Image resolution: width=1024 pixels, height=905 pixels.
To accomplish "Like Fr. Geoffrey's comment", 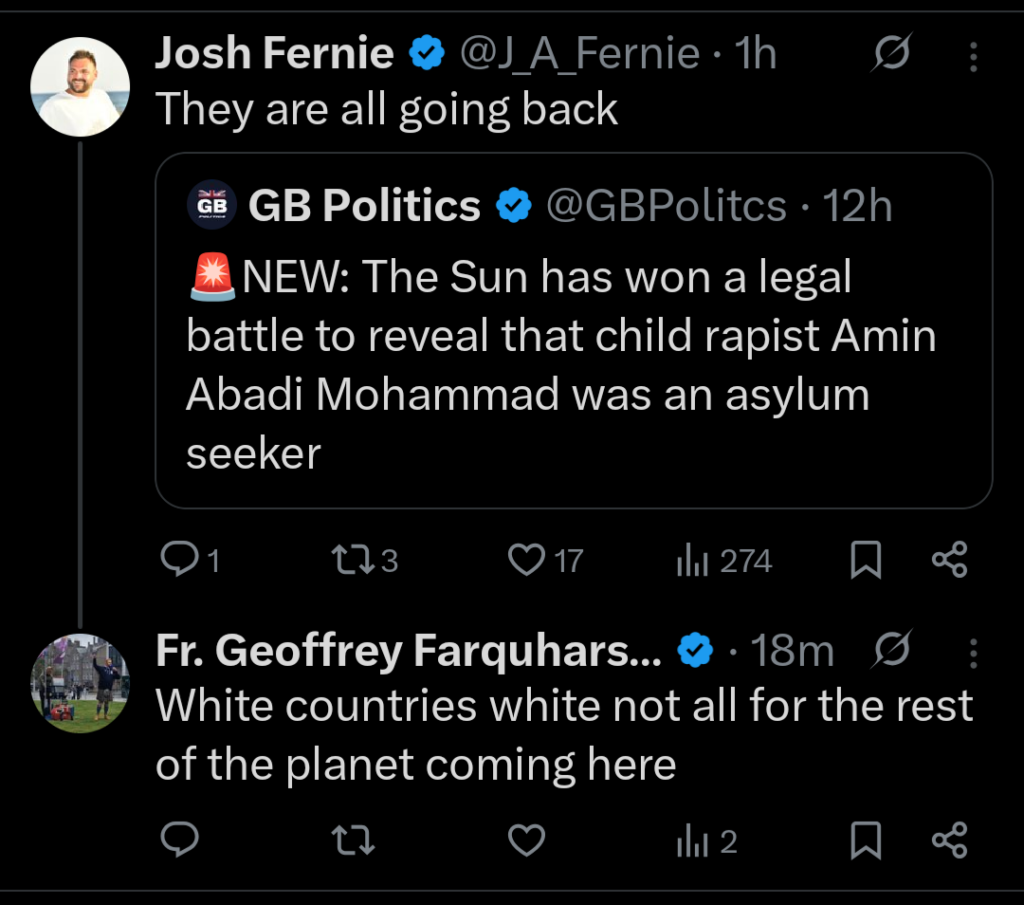I will click(527, 841).
